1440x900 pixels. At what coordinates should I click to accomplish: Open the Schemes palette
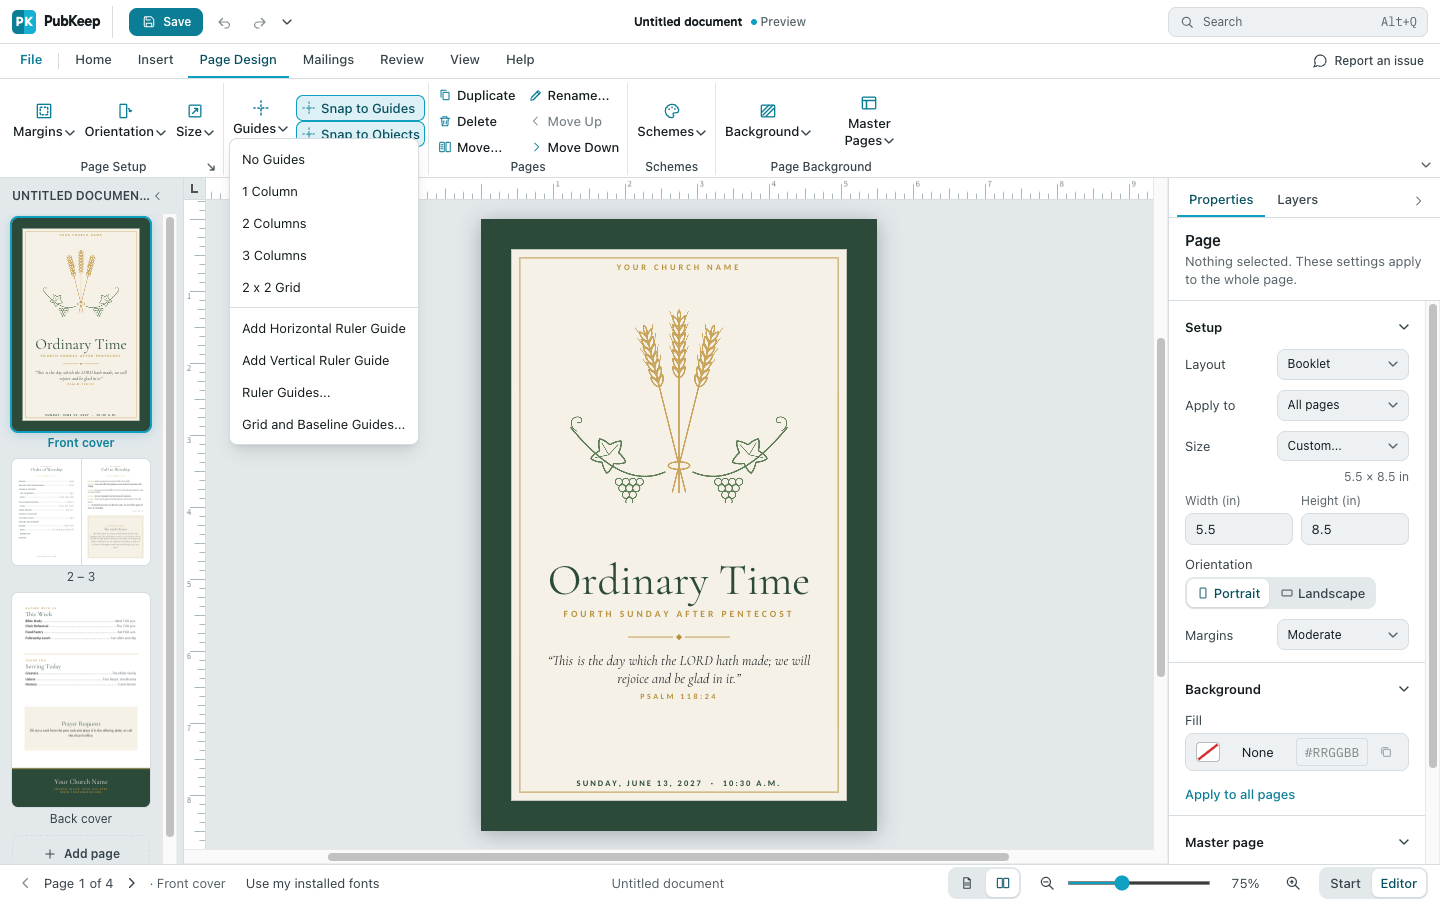672,120
